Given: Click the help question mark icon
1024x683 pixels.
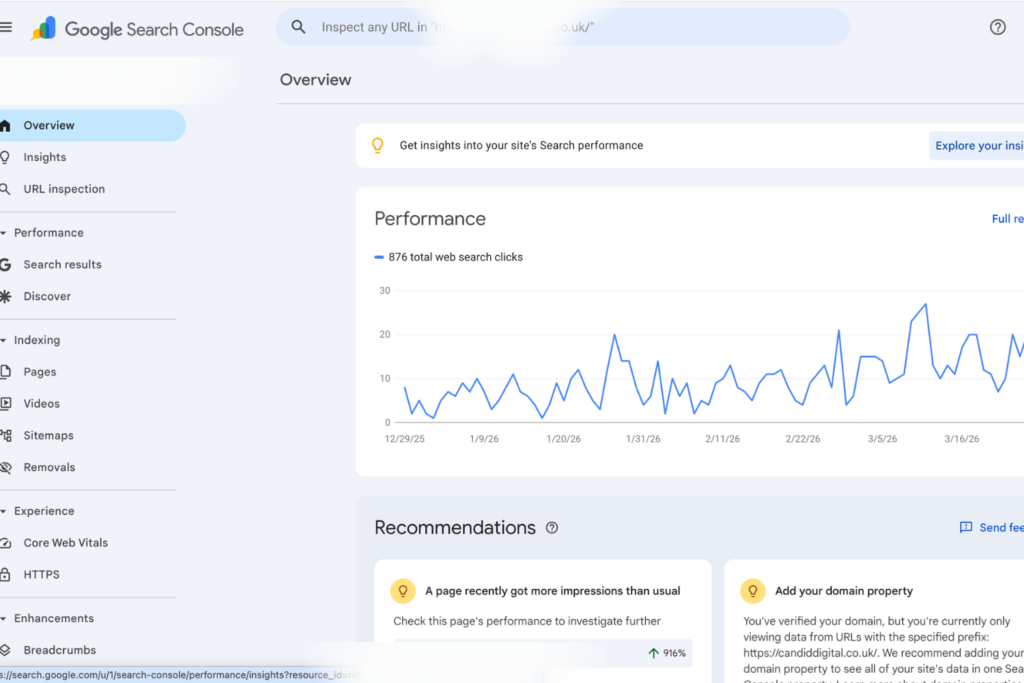Looking at the screenshot, I should (x=997, y=27).
